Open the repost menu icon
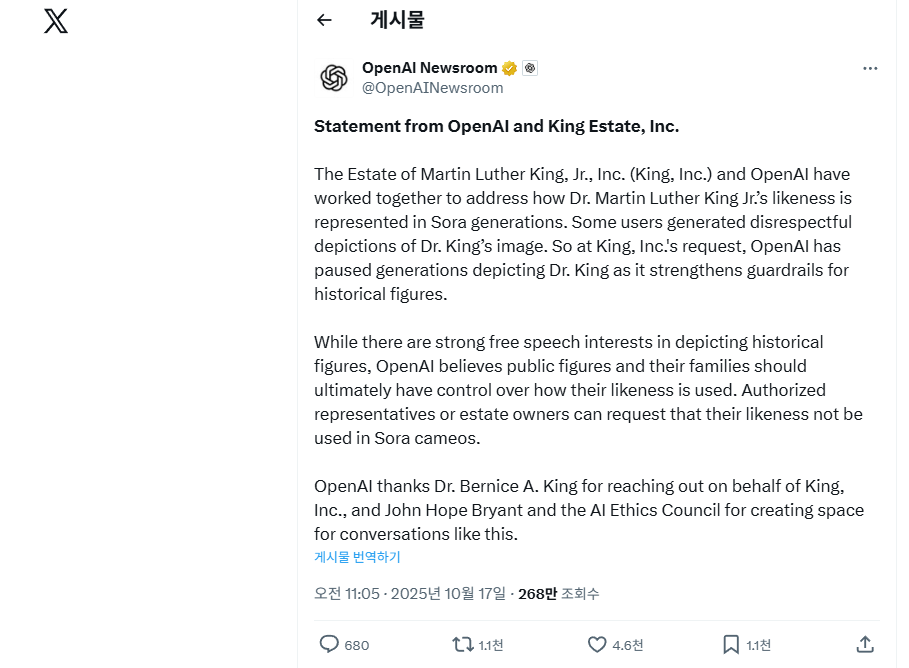The image size is (909, 668). pyautogui.click(x=463, y=644)
